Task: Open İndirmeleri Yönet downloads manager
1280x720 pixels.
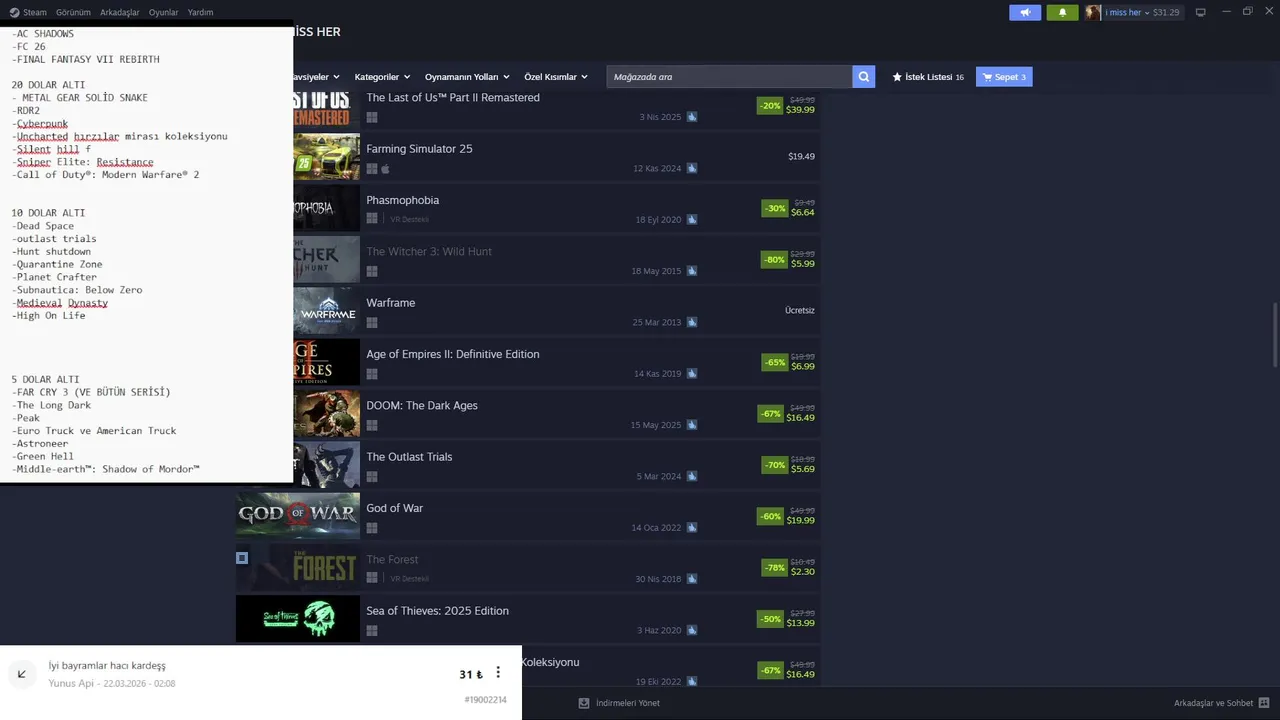Action: point(619,703)
